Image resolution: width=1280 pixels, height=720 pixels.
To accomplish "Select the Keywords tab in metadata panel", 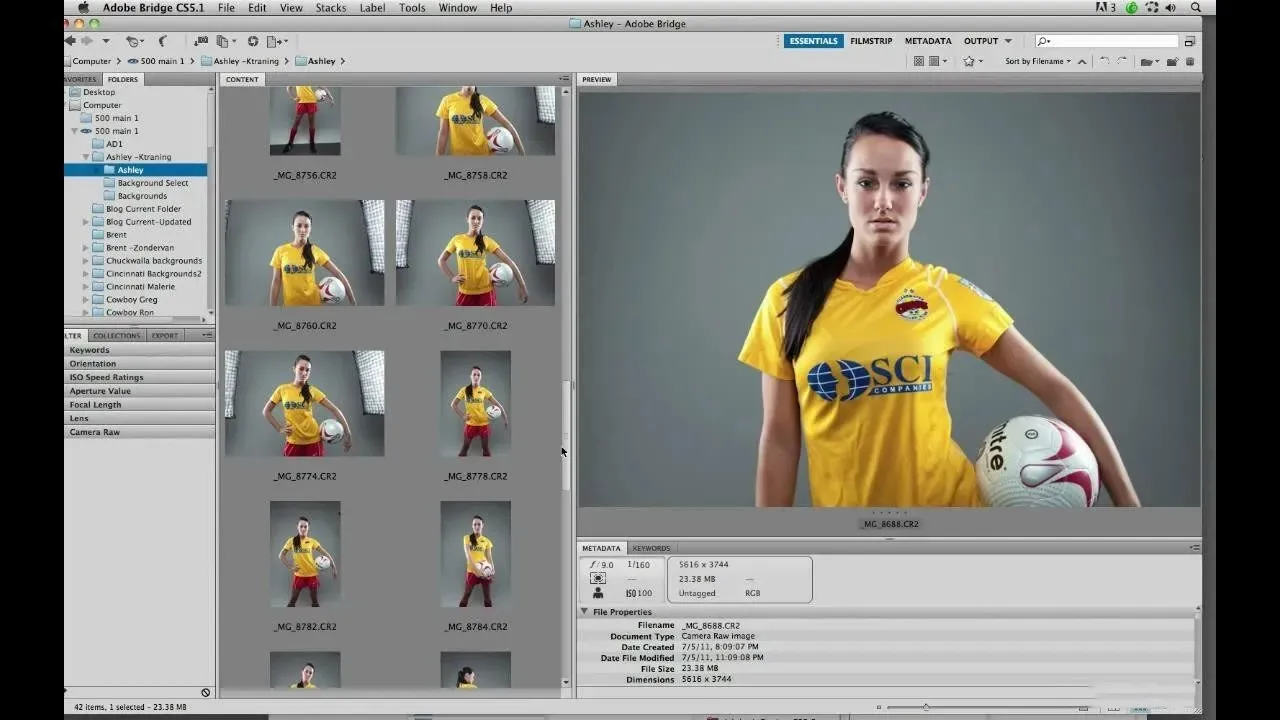I will coord(651,548).
